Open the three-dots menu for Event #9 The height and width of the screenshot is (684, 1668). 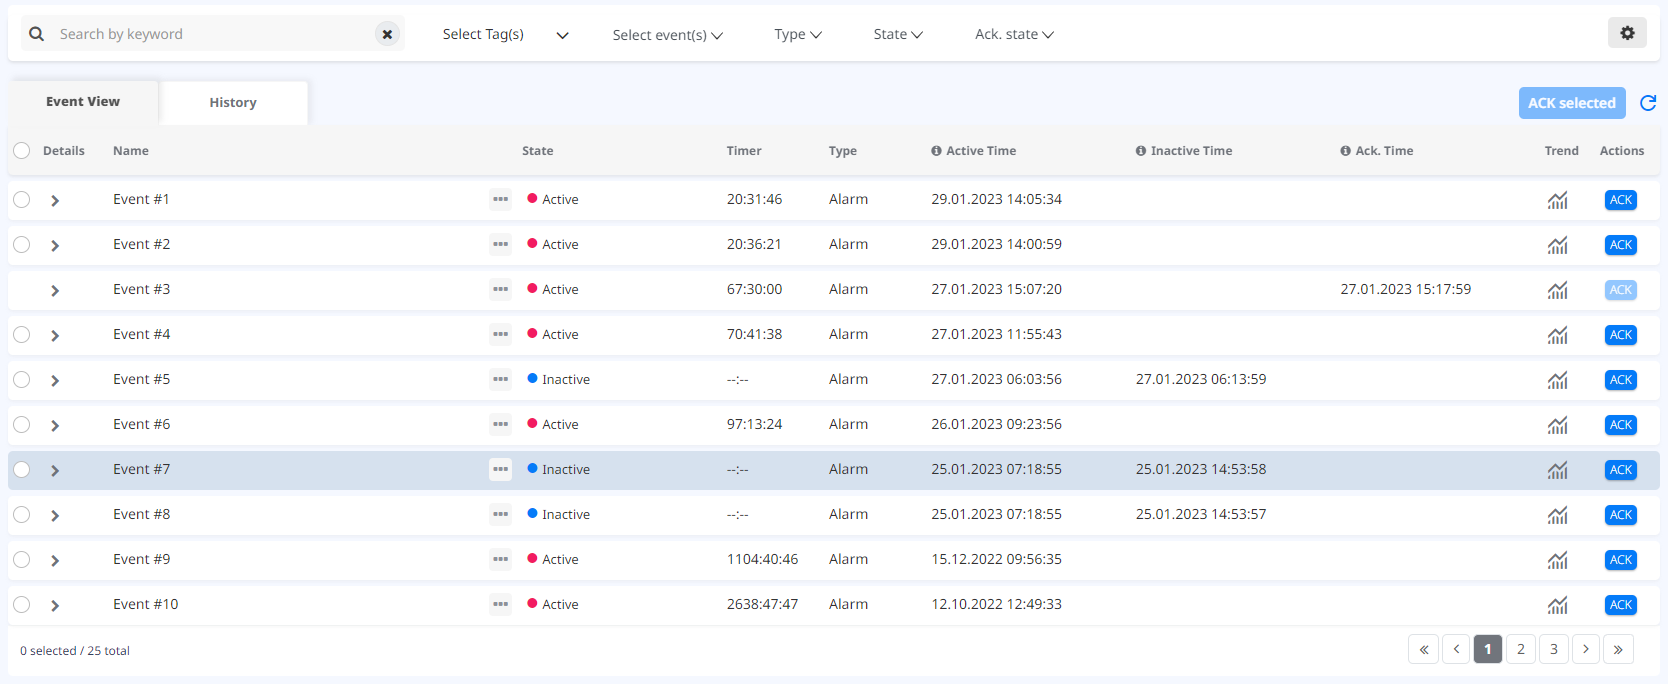pos(500,559)
